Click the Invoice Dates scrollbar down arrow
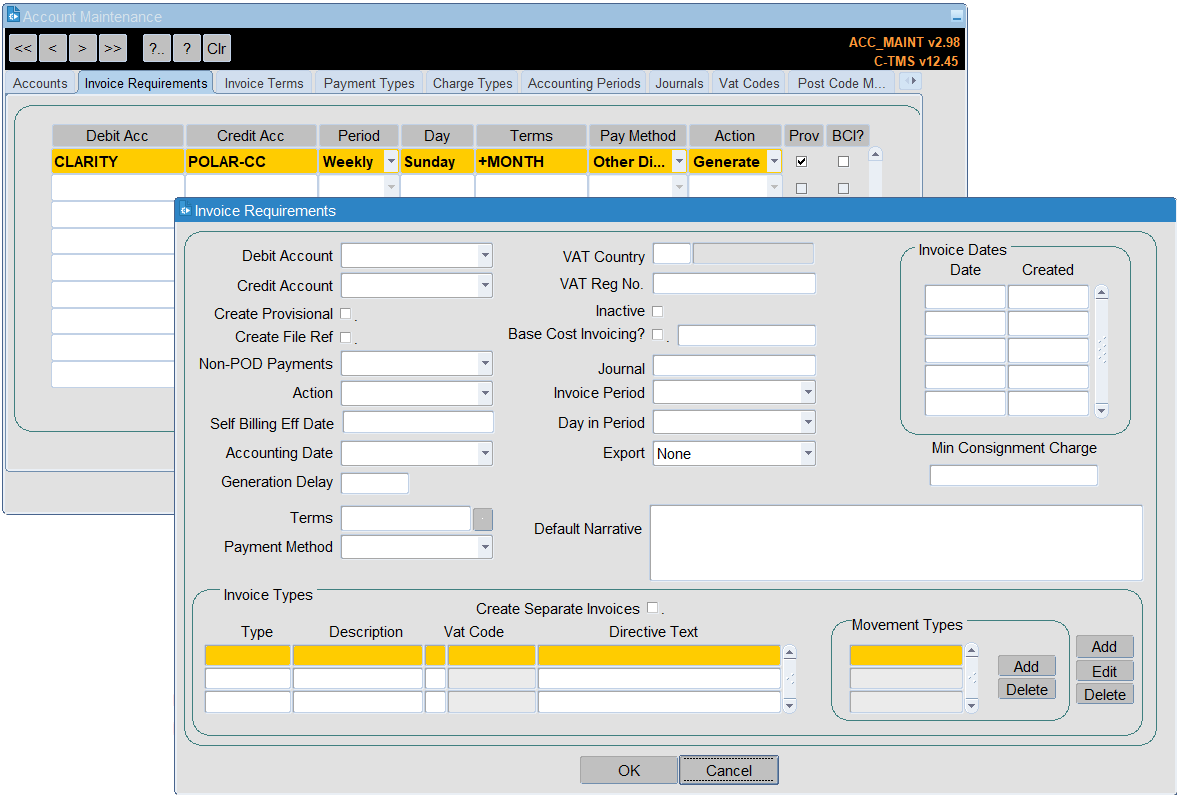 pyautogui.click(x=1101, y=410)
